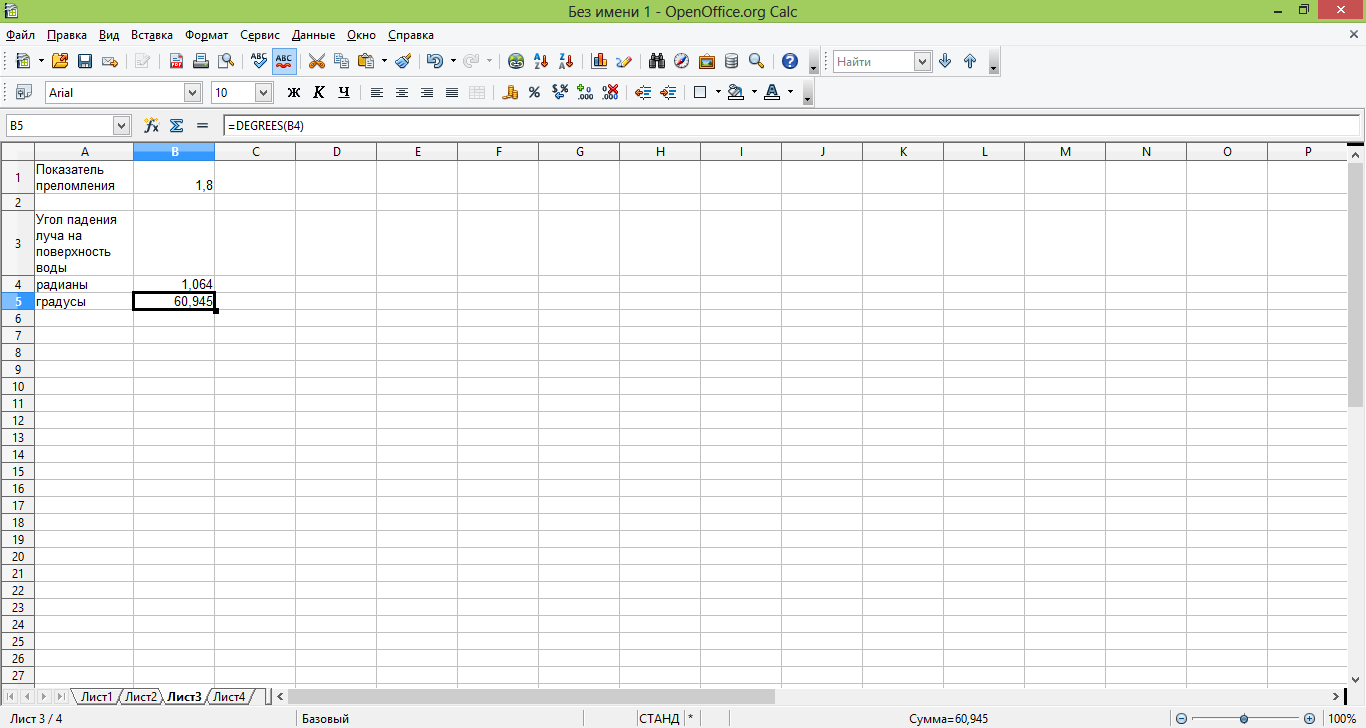Toggle Center Horizontally alignment

pyautogui.click(x=402, y=92)
